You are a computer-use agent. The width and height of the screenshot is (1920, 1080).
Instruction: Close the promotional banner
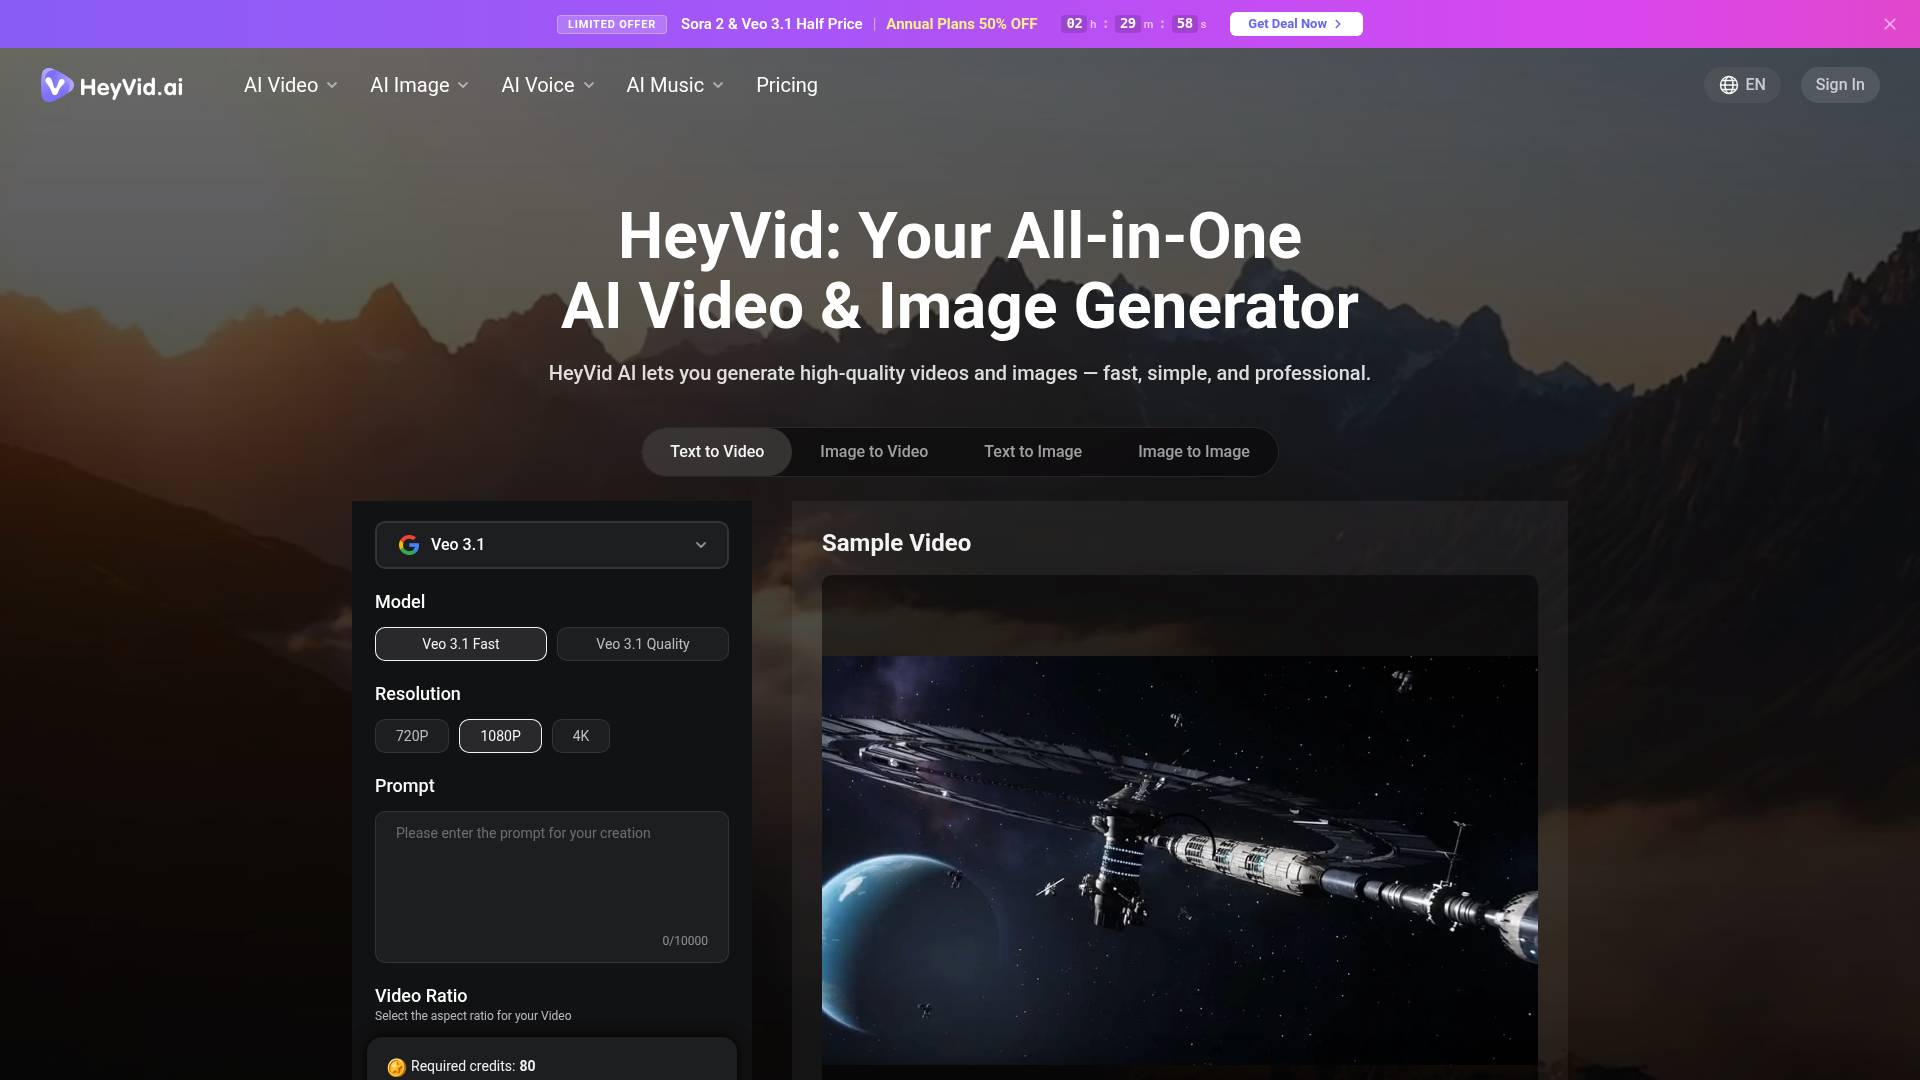pyautogui.click(x=1889, y=24)
